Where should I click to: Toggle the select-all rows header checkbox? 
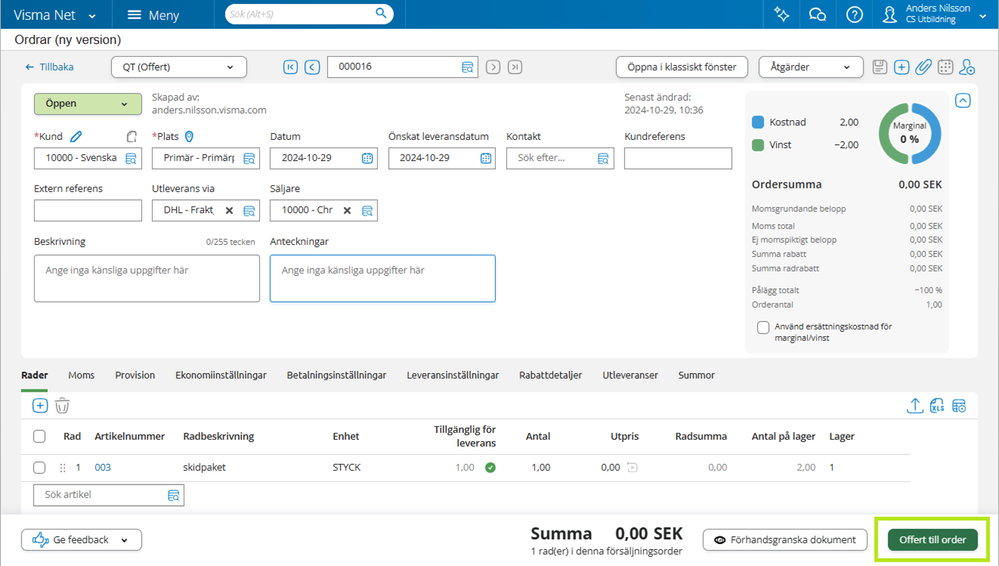[x=40, y=436]
